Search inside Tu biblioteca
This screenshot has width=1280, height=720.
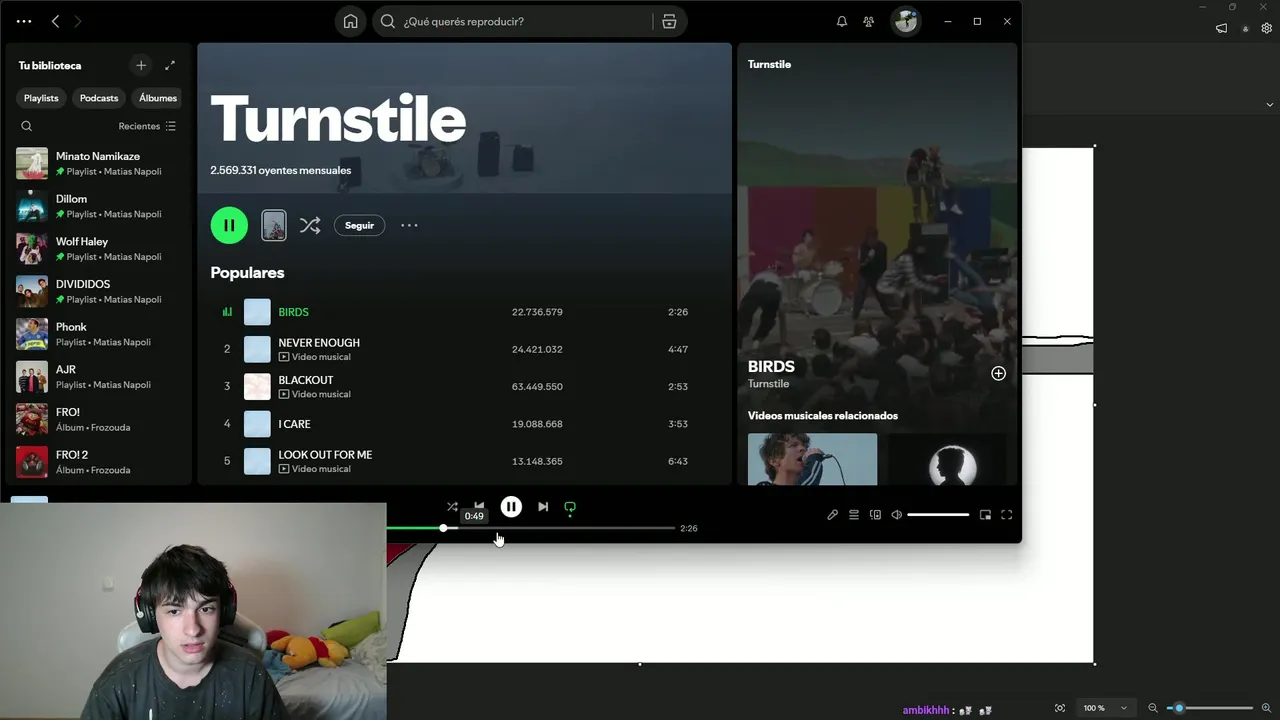[27, 126]
